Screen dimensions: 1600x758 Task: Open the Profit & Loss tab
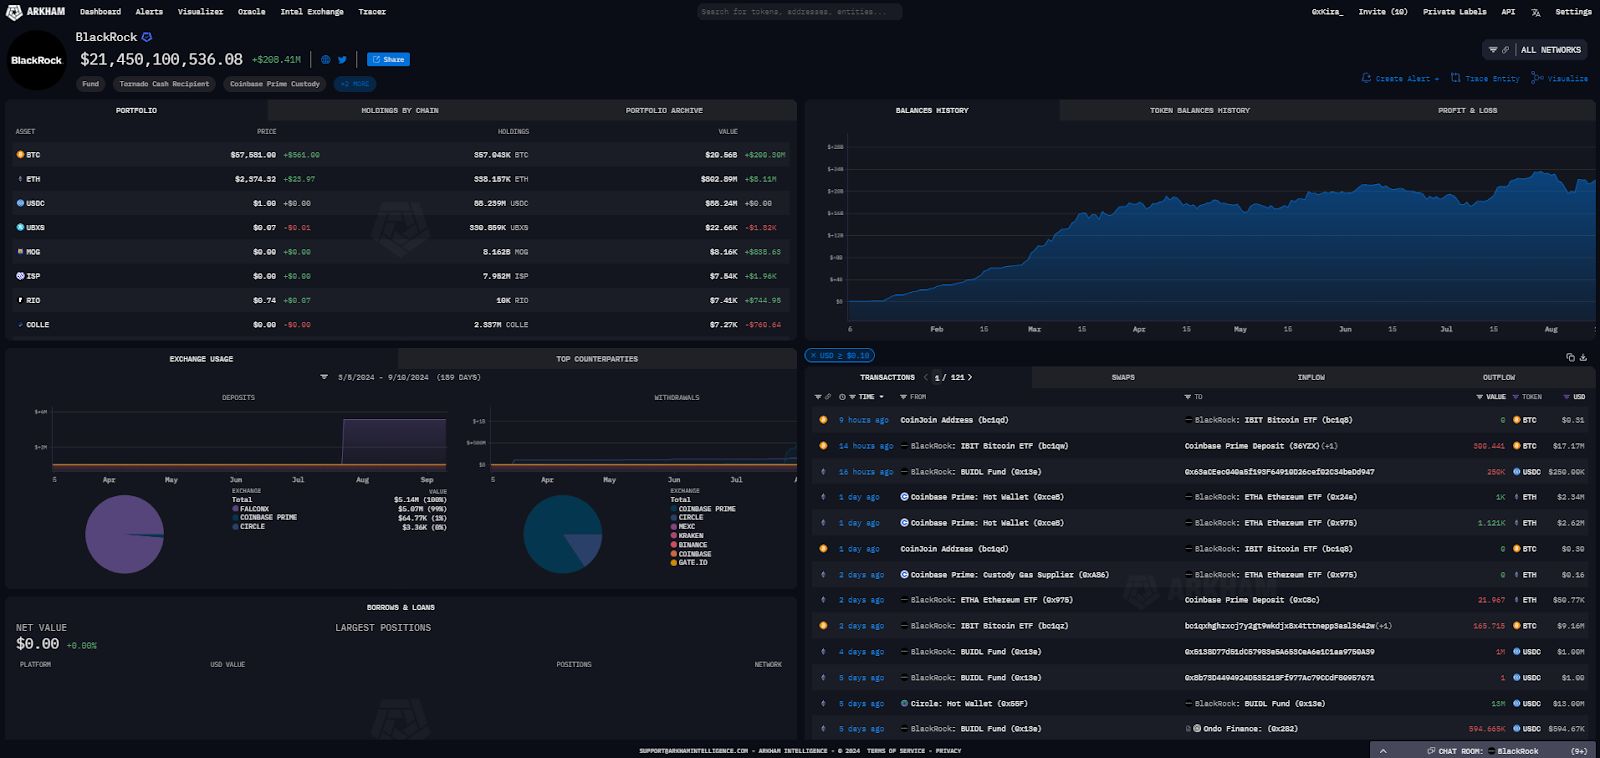pyautogui.click(x=1467, y=110)
